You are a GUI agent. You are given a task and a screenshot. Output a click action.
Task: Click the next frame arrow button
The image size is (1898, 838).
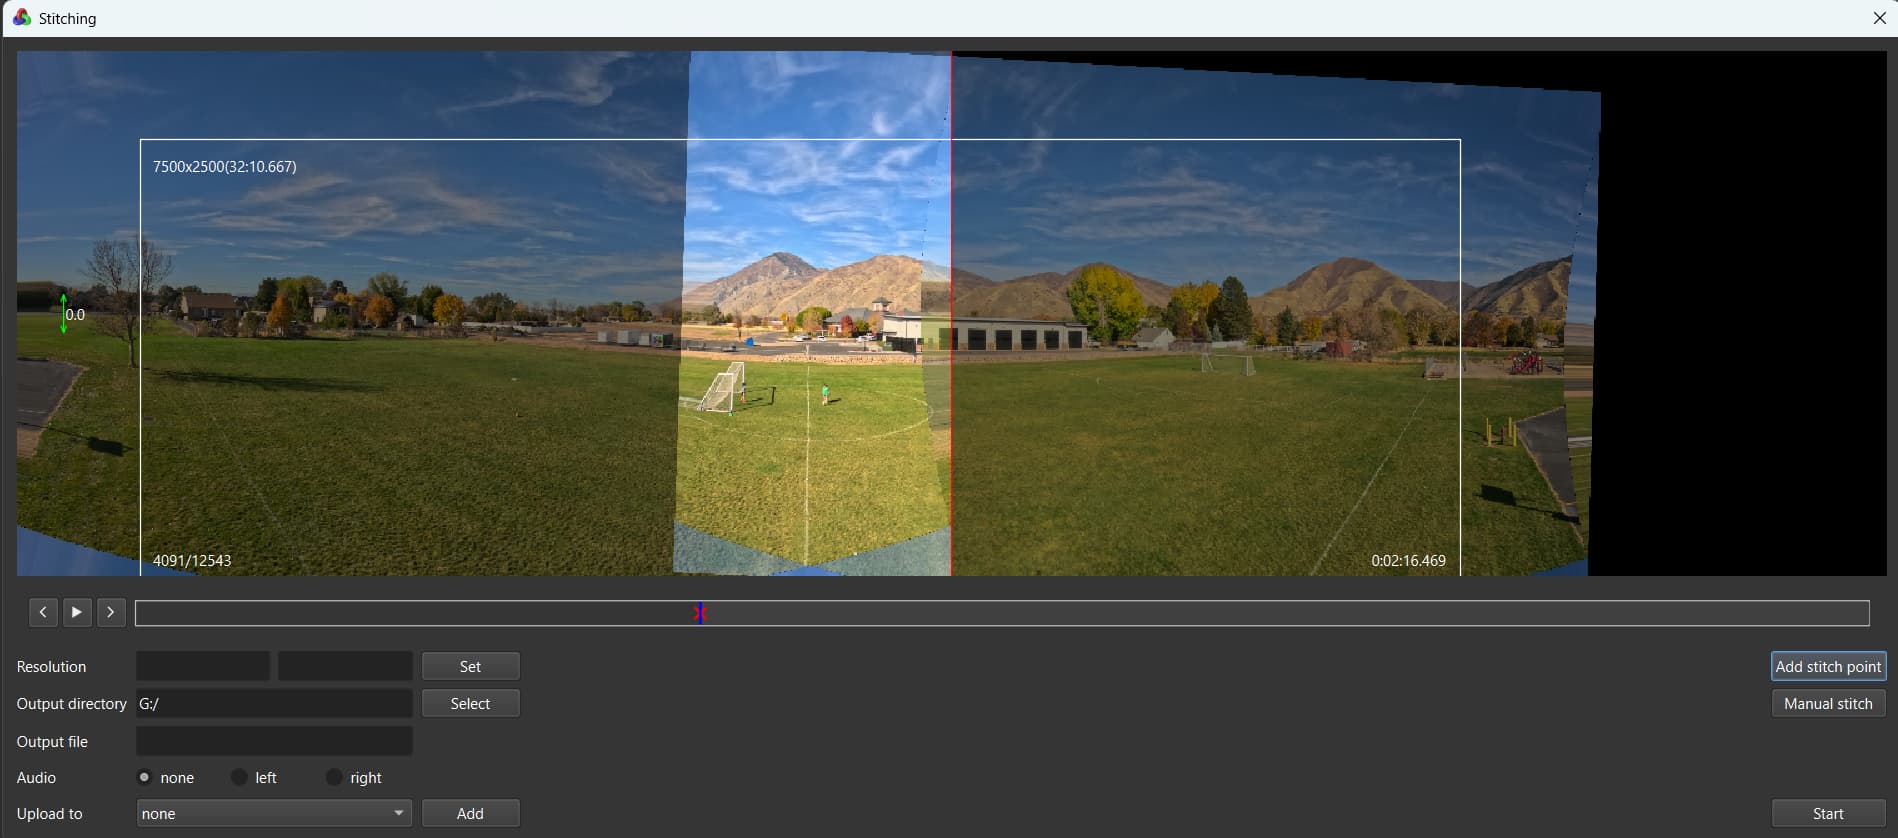pos(111,612)
